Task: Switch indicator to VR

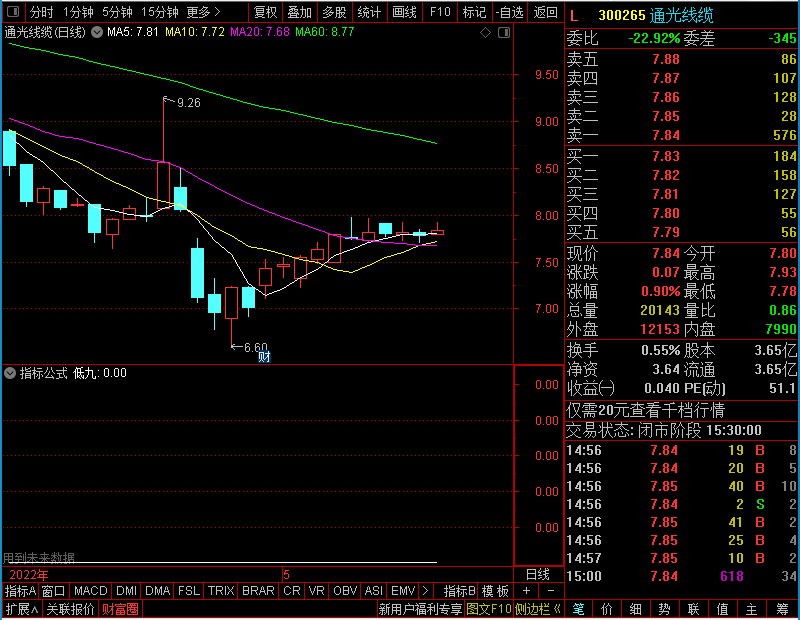Action: tap(316, 591)
